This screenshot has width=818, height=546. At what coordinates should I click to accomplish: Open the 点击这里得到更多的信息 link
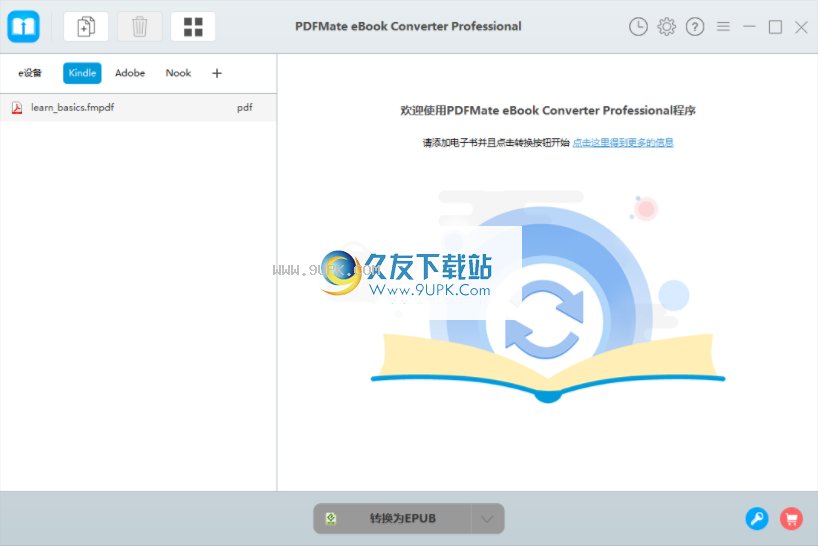click(623, 143)
